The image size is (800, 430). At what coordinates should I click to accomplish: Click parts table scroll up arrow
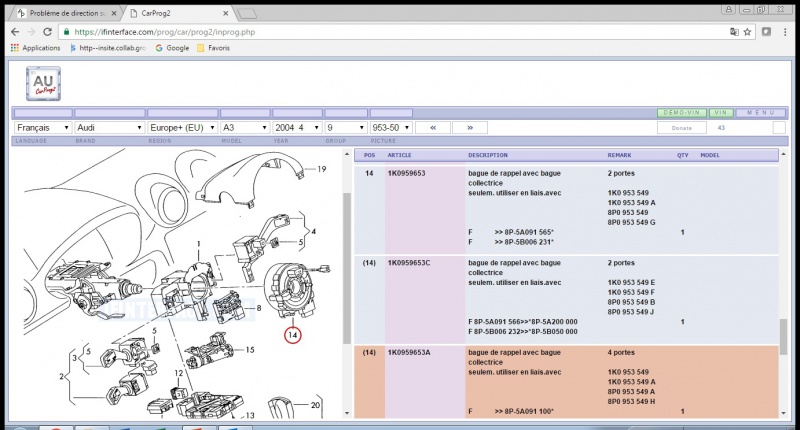[x=783, y=155]
